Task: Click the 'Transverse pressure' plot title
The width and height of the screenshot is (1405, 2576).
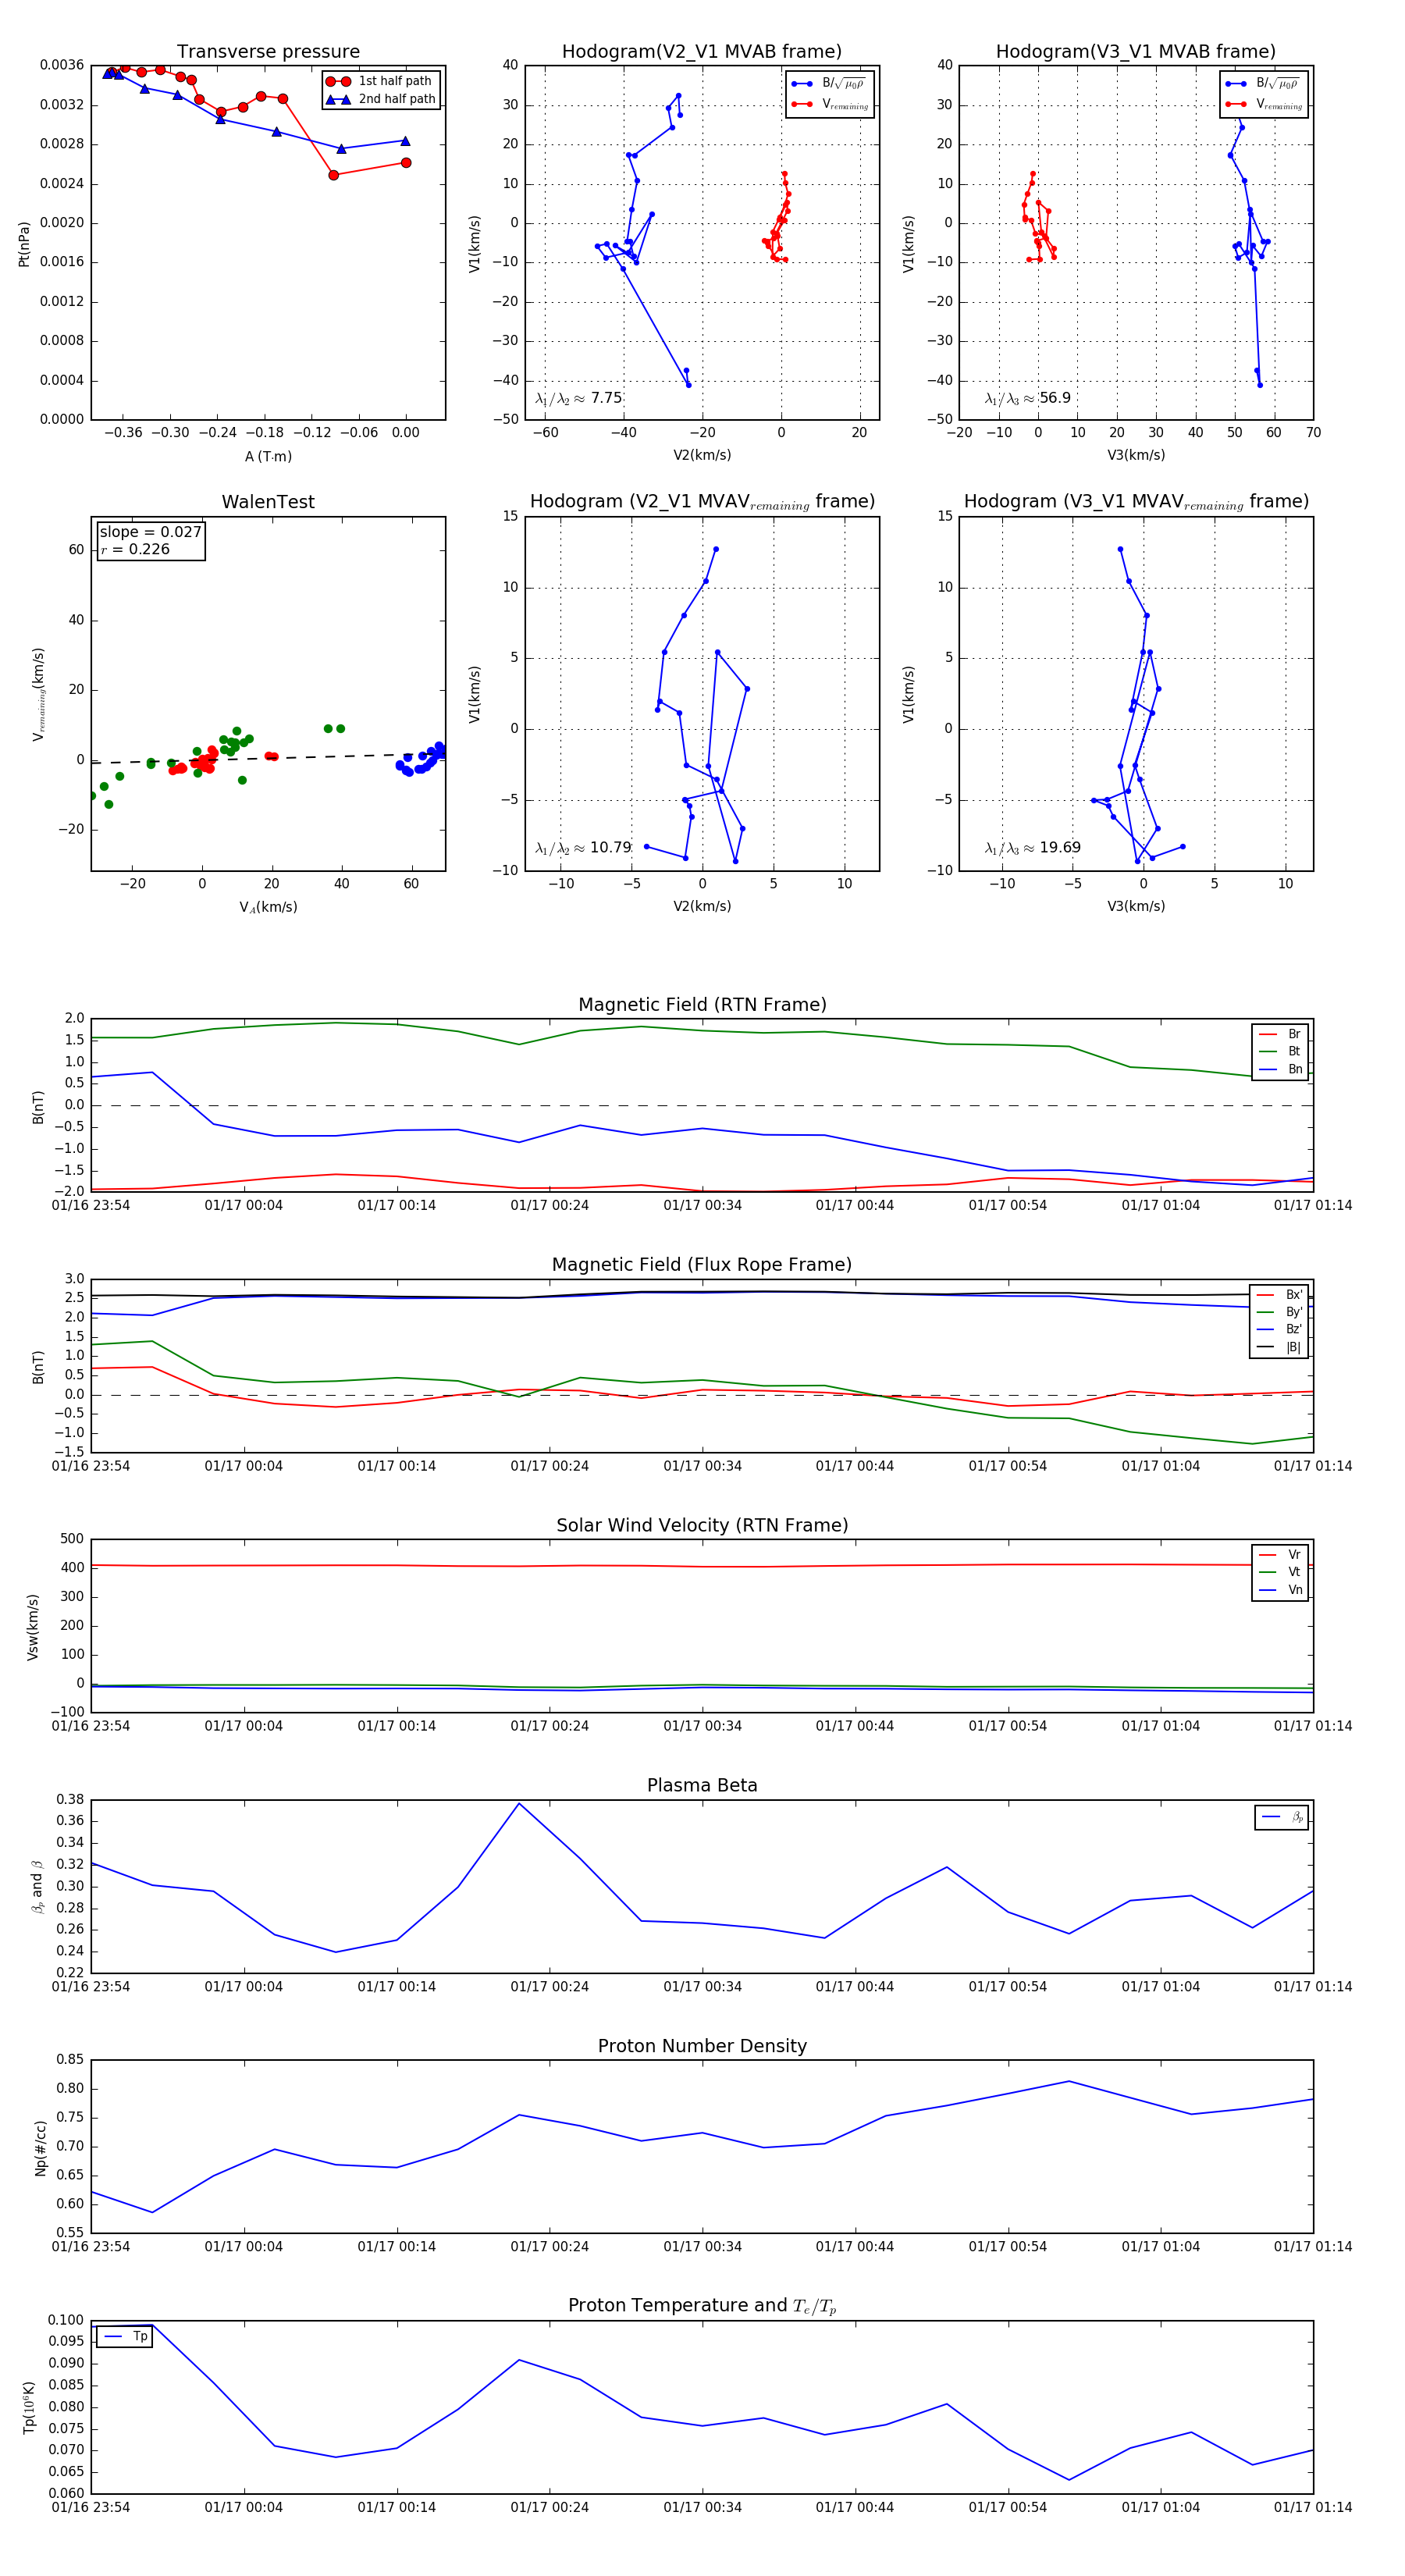Action: pos(268,52)
